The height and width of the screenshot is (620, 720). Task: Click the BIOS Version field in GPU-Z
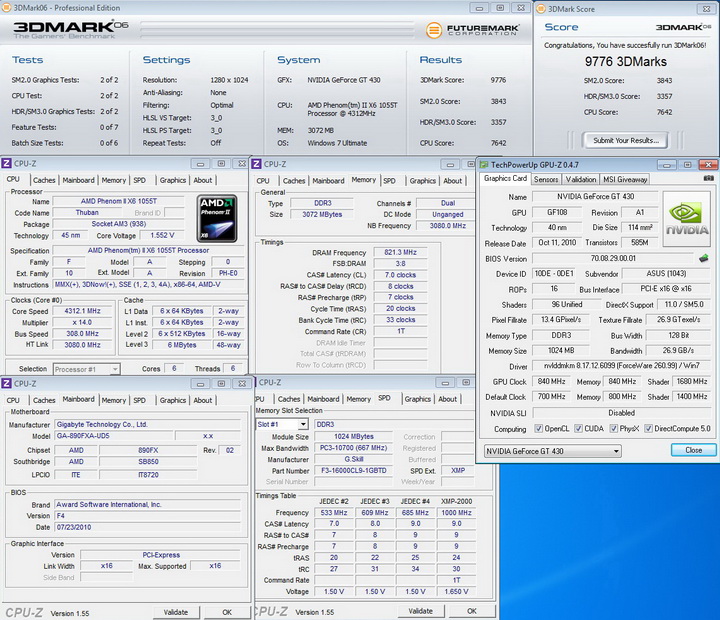[x=611, y=258]
